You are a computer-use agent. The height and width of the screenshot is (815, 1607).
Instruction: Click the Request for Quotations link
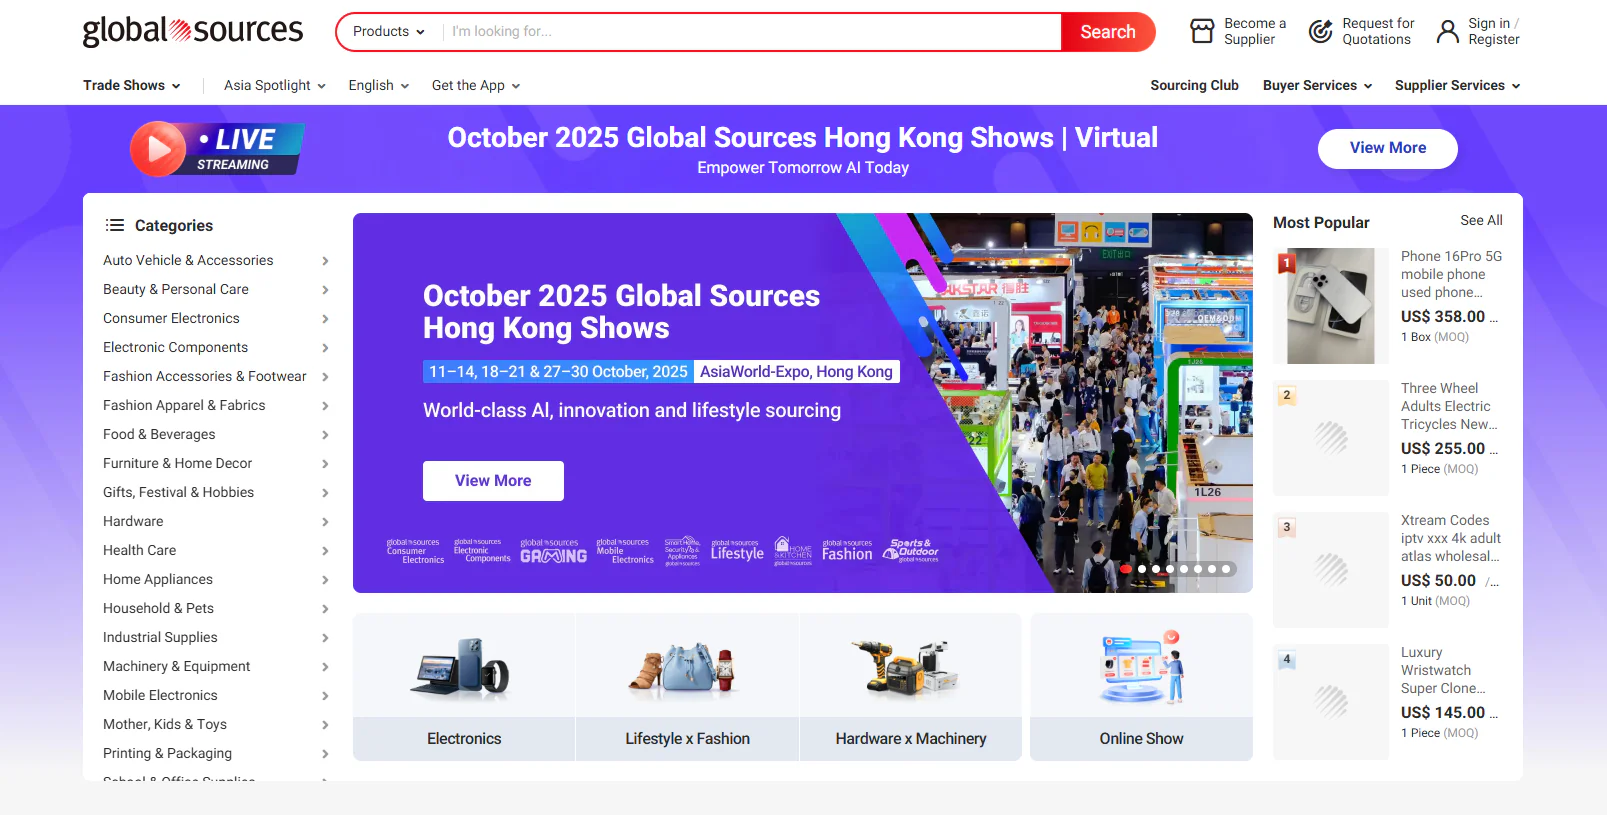1378,32
